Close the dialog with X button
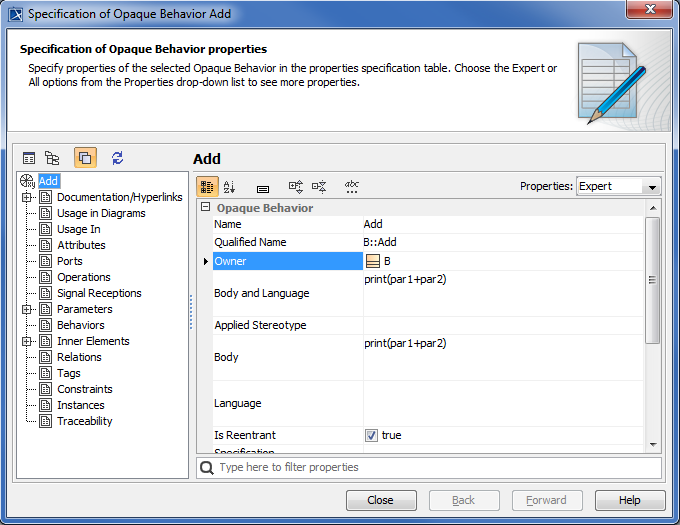 (x=650, y=9)
